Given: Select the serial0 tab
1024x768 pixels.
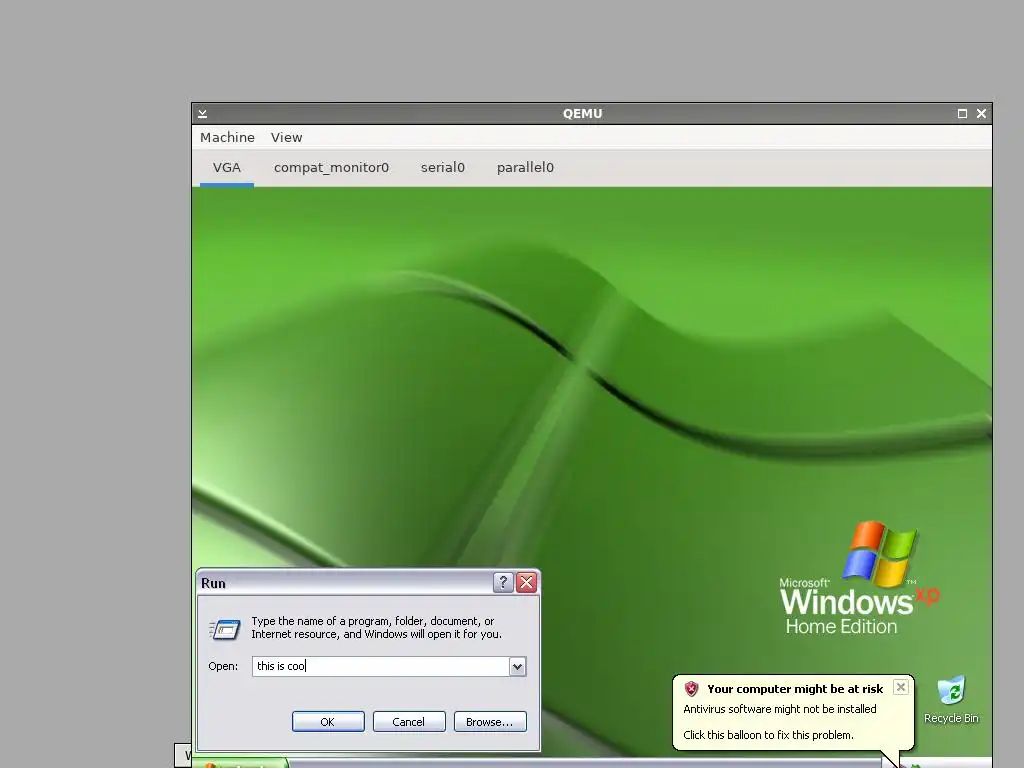Looking at the screenshot, I should 443,168.
